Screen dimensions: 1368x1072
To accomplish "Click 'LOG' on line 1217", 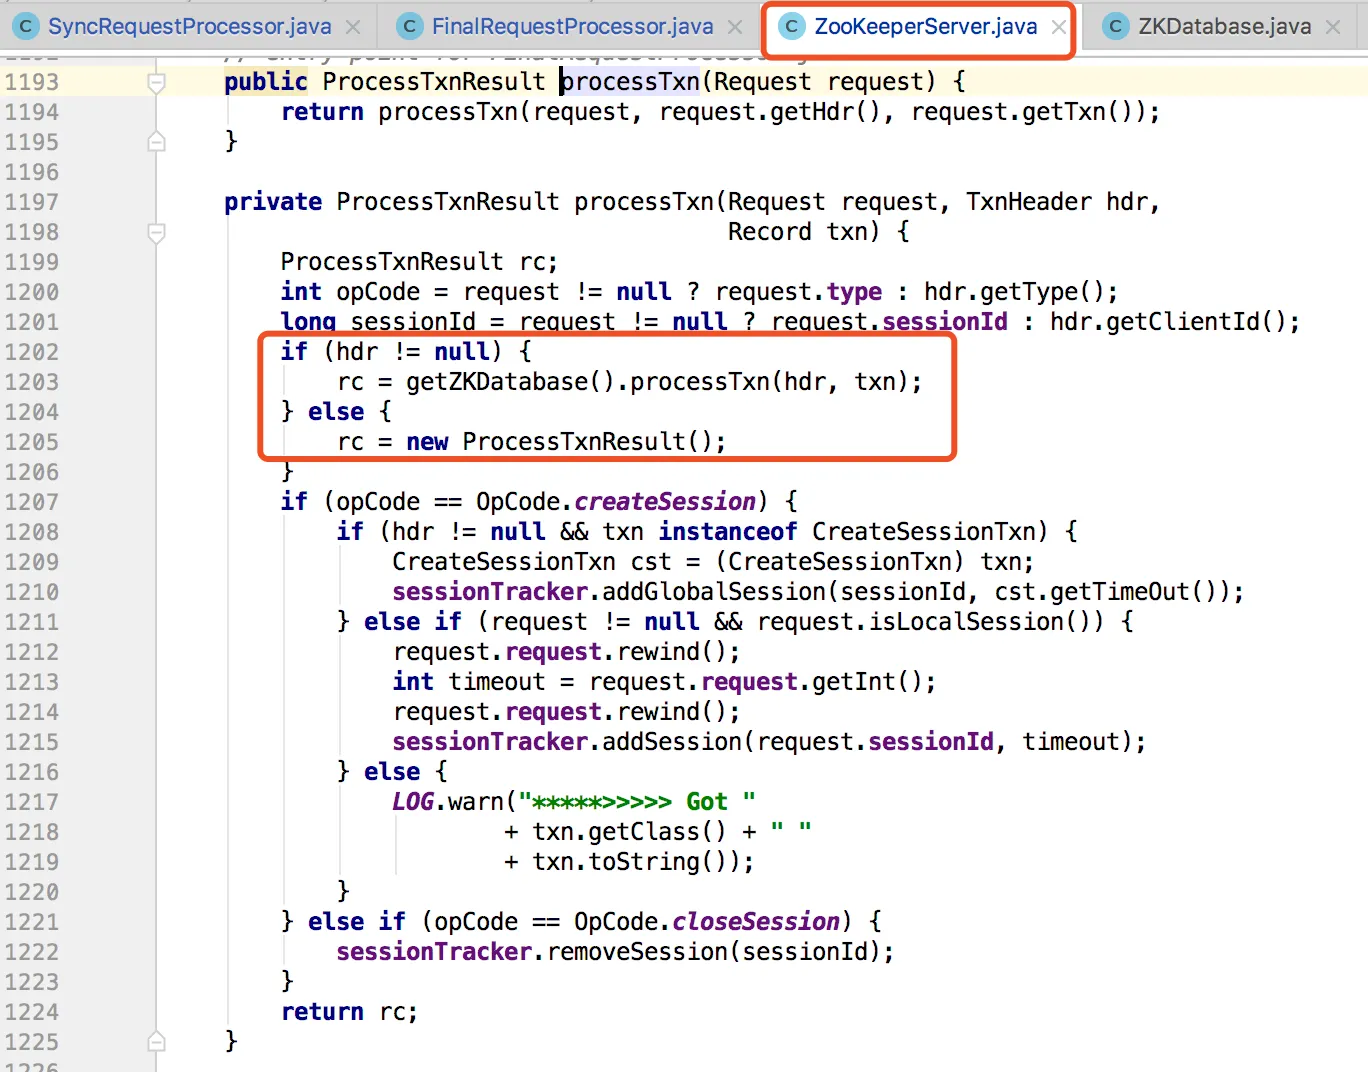I will 413,802.
